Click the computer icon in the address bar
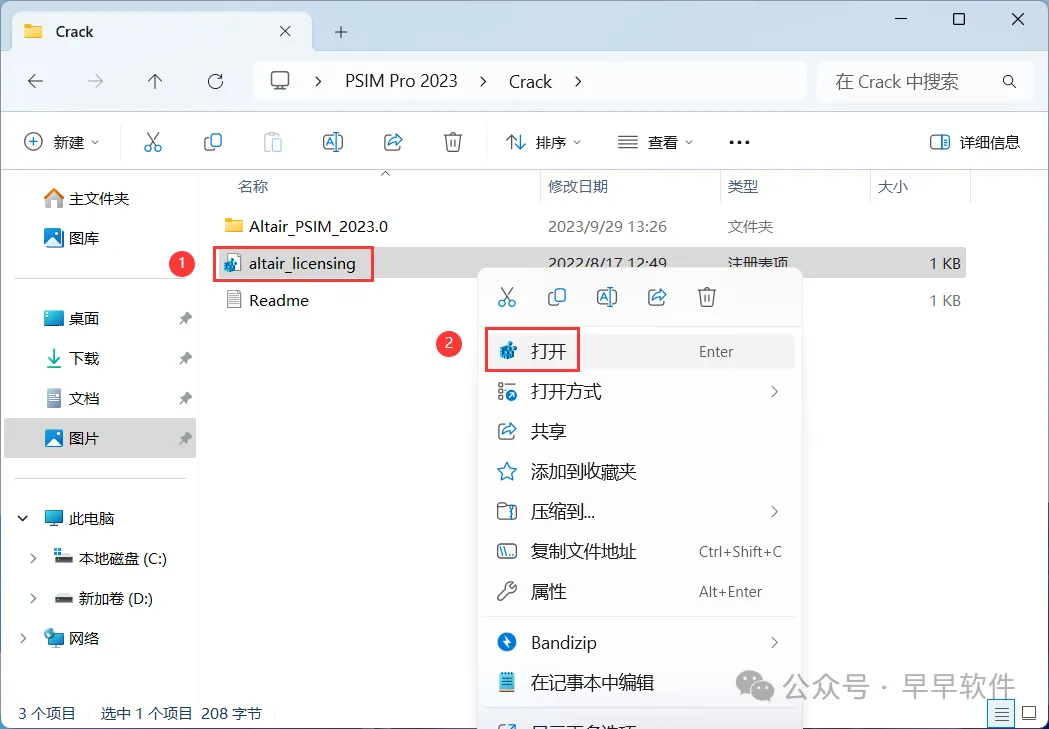 coord(280,82)
